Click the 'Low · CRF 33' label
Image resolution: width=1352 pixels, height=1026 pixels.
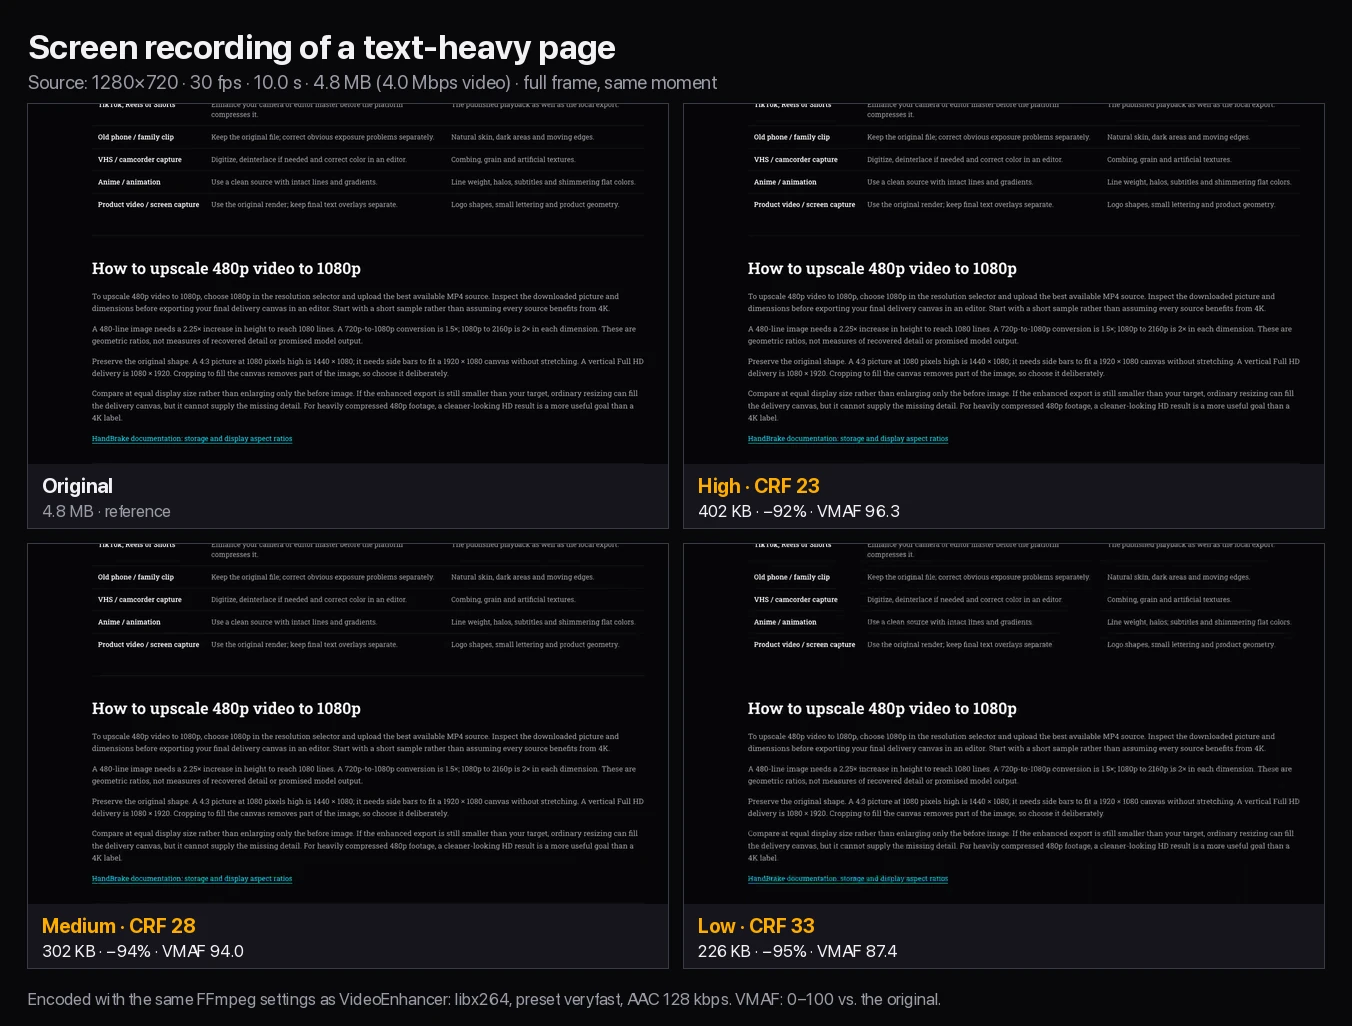756,926
